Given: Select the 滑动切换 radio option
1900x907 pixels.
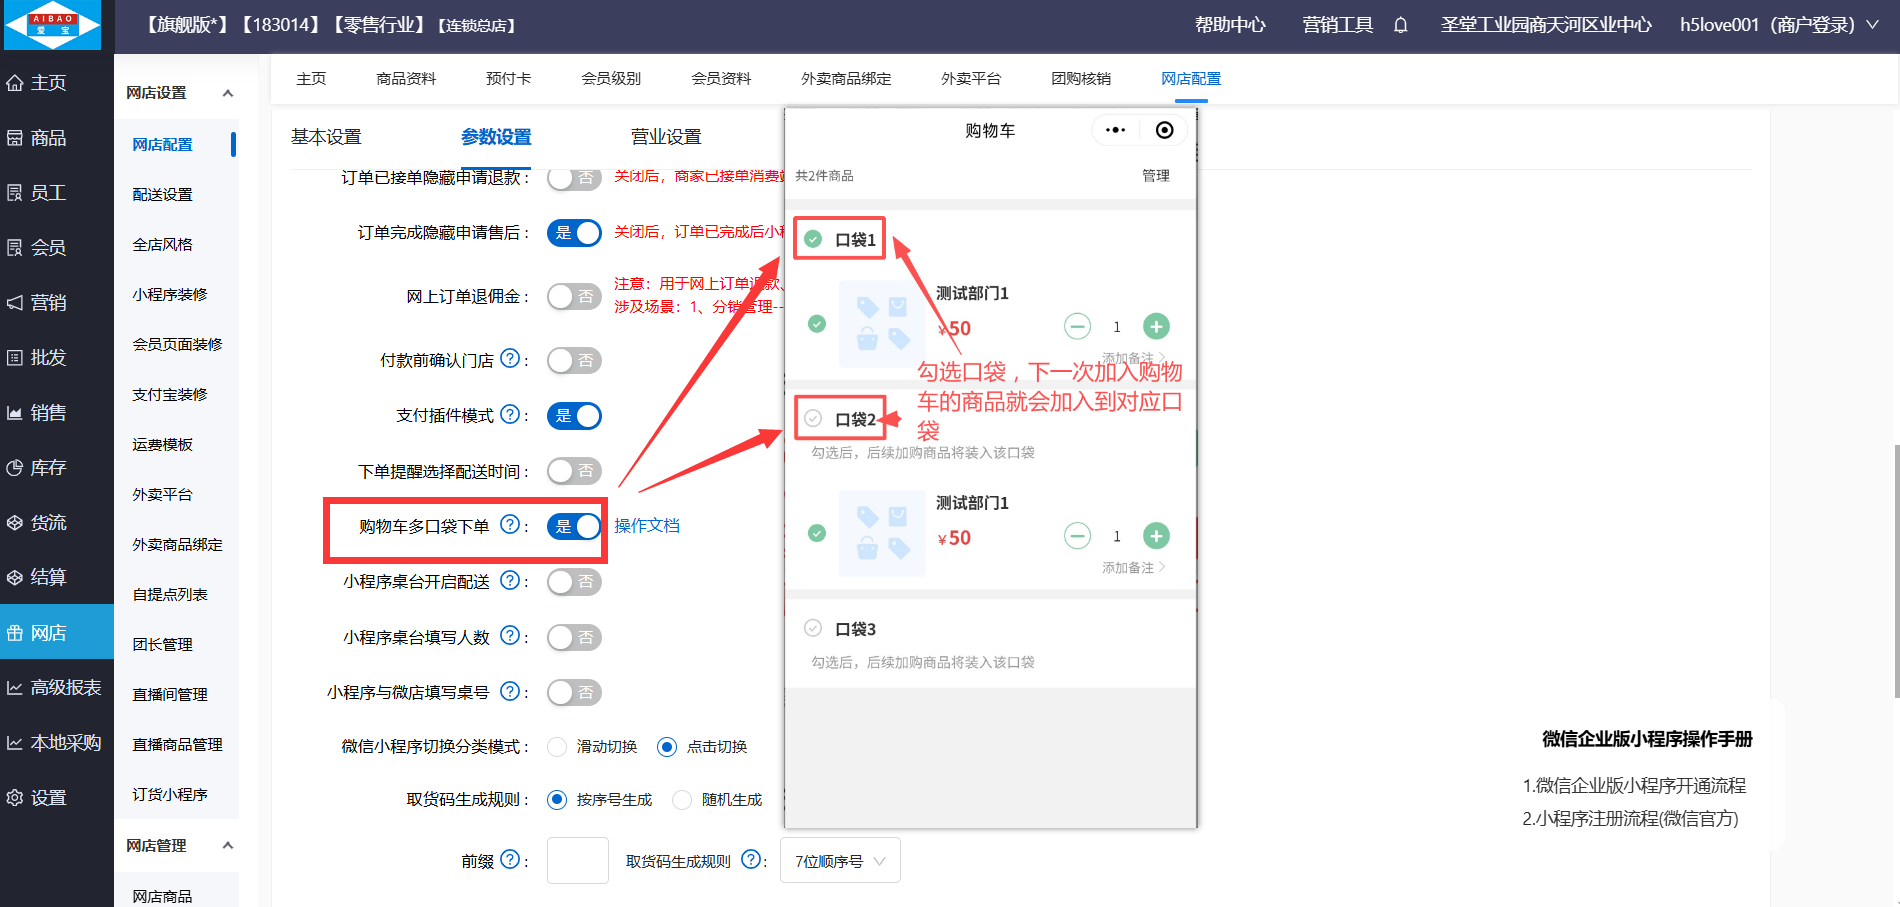Looking at the screenshot, I should (x=558, y=746).
